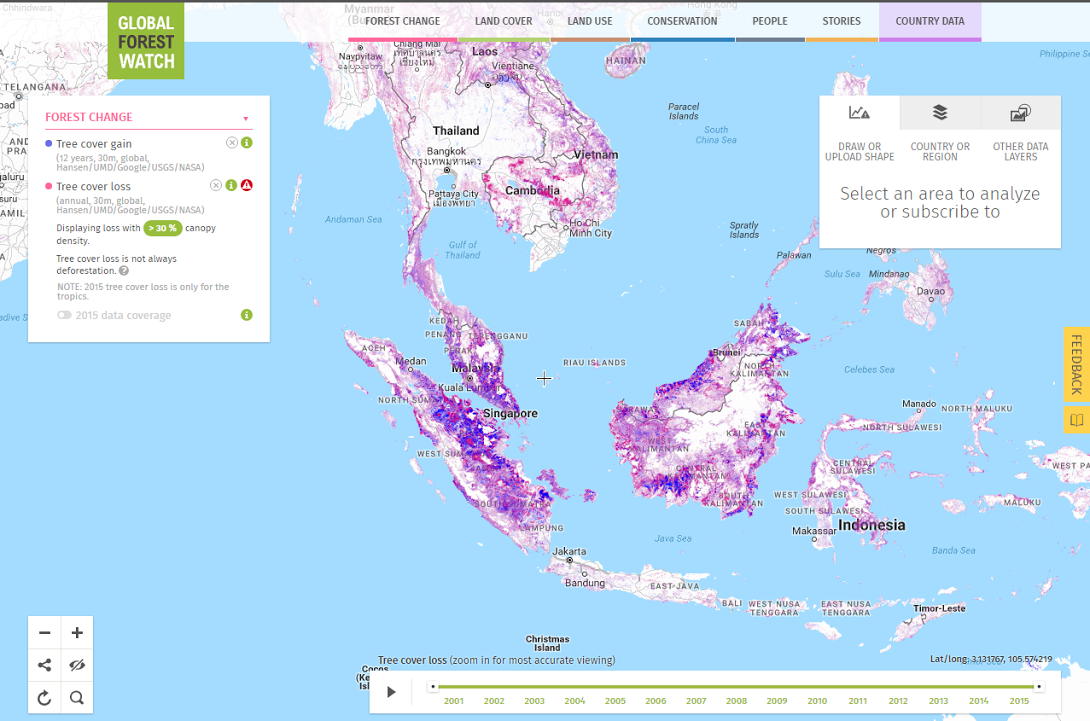Open the Conservation menu
This screenshot has height=721, width=1090.
pyautogui.click(x=682, y=21)
